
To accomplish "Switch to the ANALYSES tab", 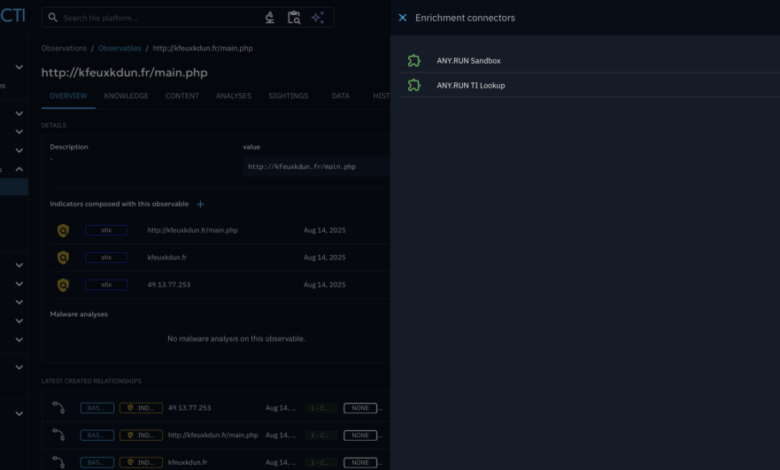I will tap(233, 96).
